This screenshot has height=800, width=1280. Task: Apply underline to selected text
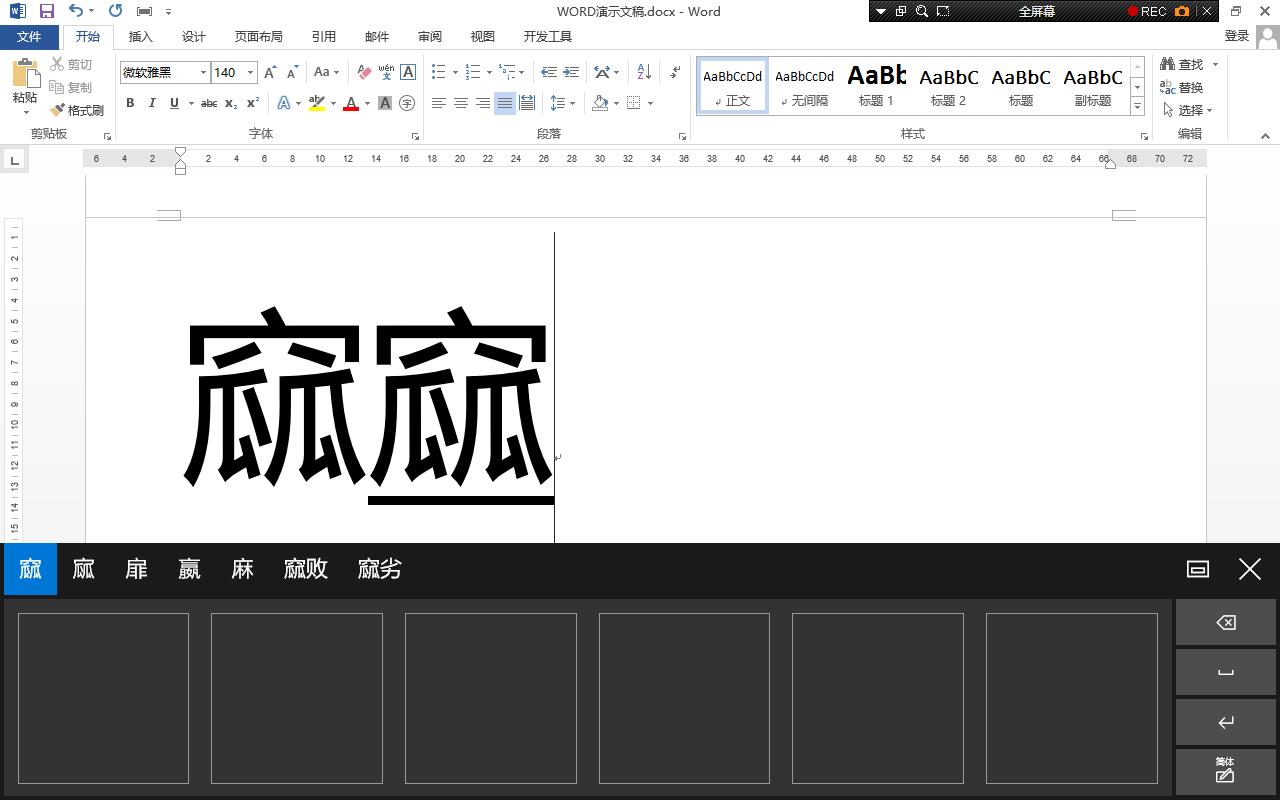pos(172,102)
